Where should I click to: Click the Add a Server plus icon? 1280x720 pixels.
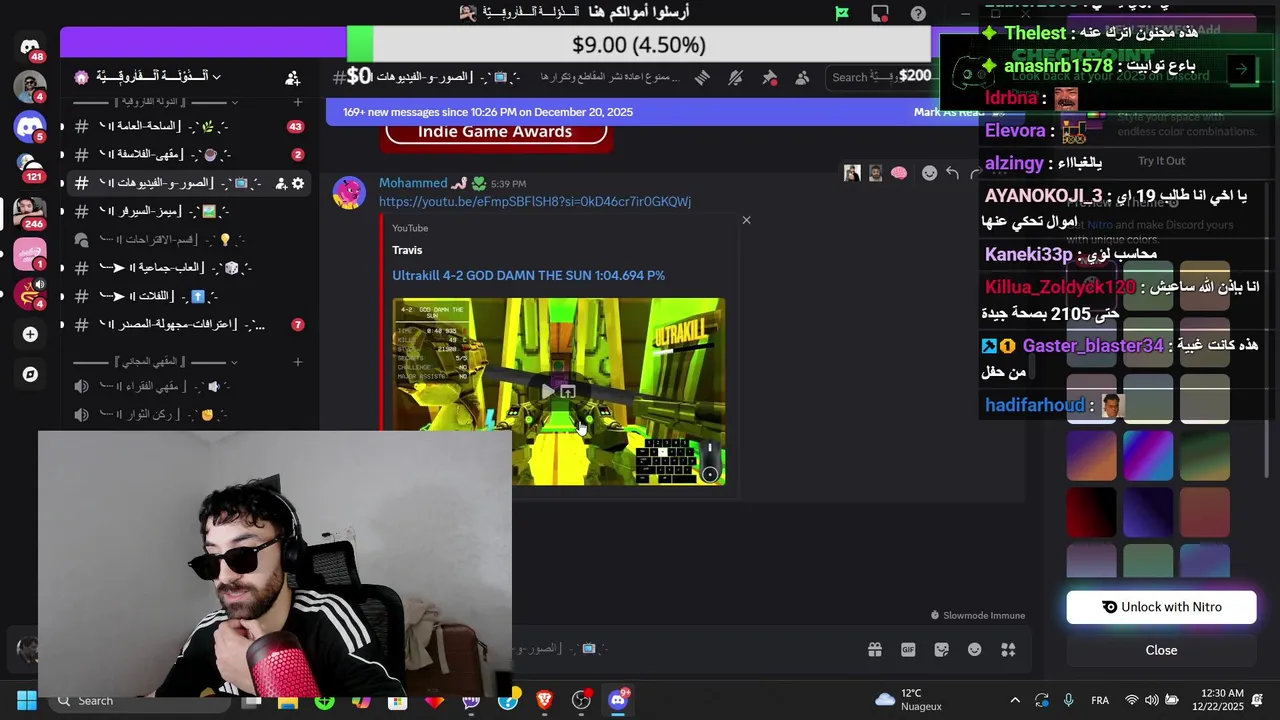tap(30, 334)
